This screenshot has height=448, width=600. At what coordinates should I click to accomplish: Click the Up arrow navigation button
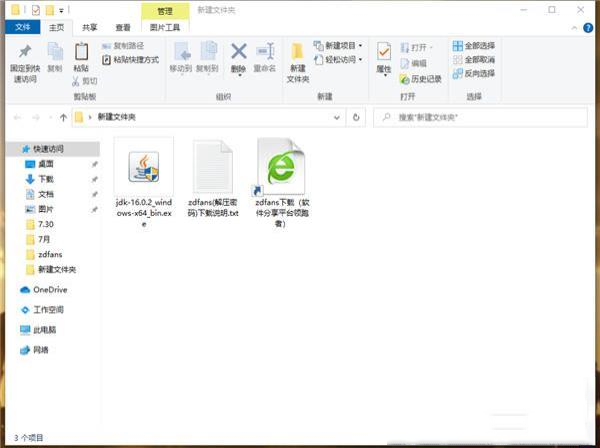64,117
